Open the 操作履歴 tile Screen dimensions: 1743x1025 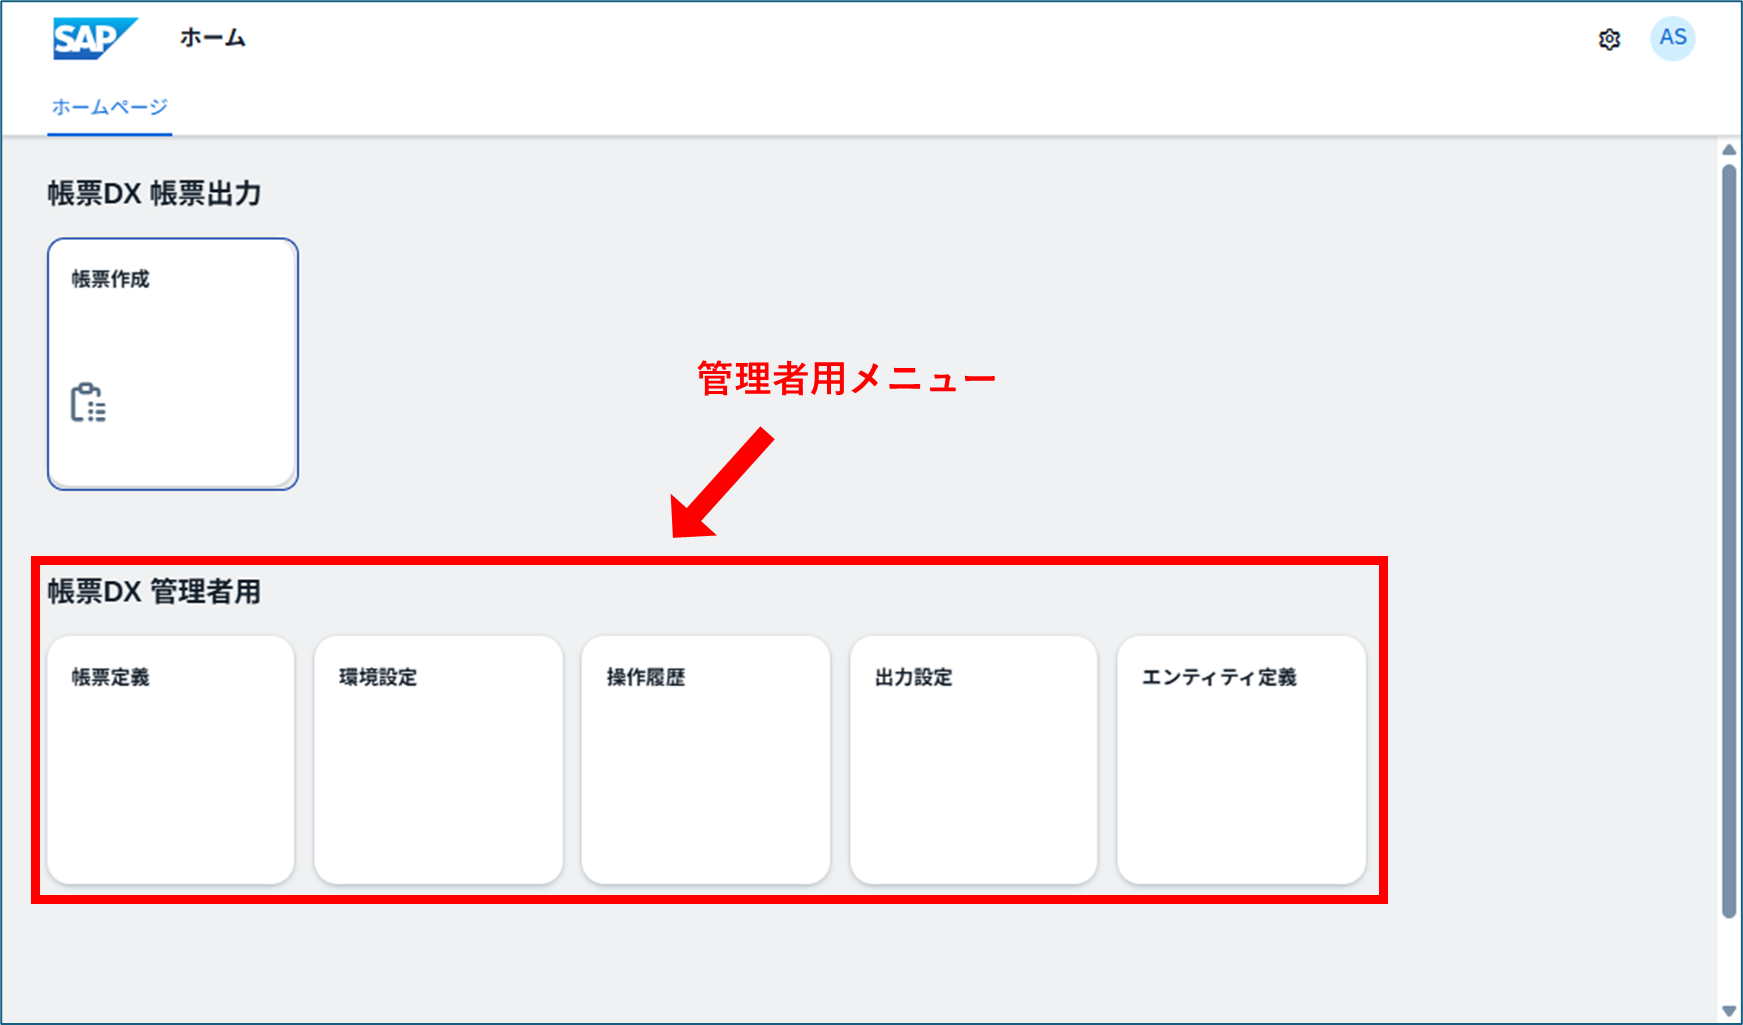point(705,760)
